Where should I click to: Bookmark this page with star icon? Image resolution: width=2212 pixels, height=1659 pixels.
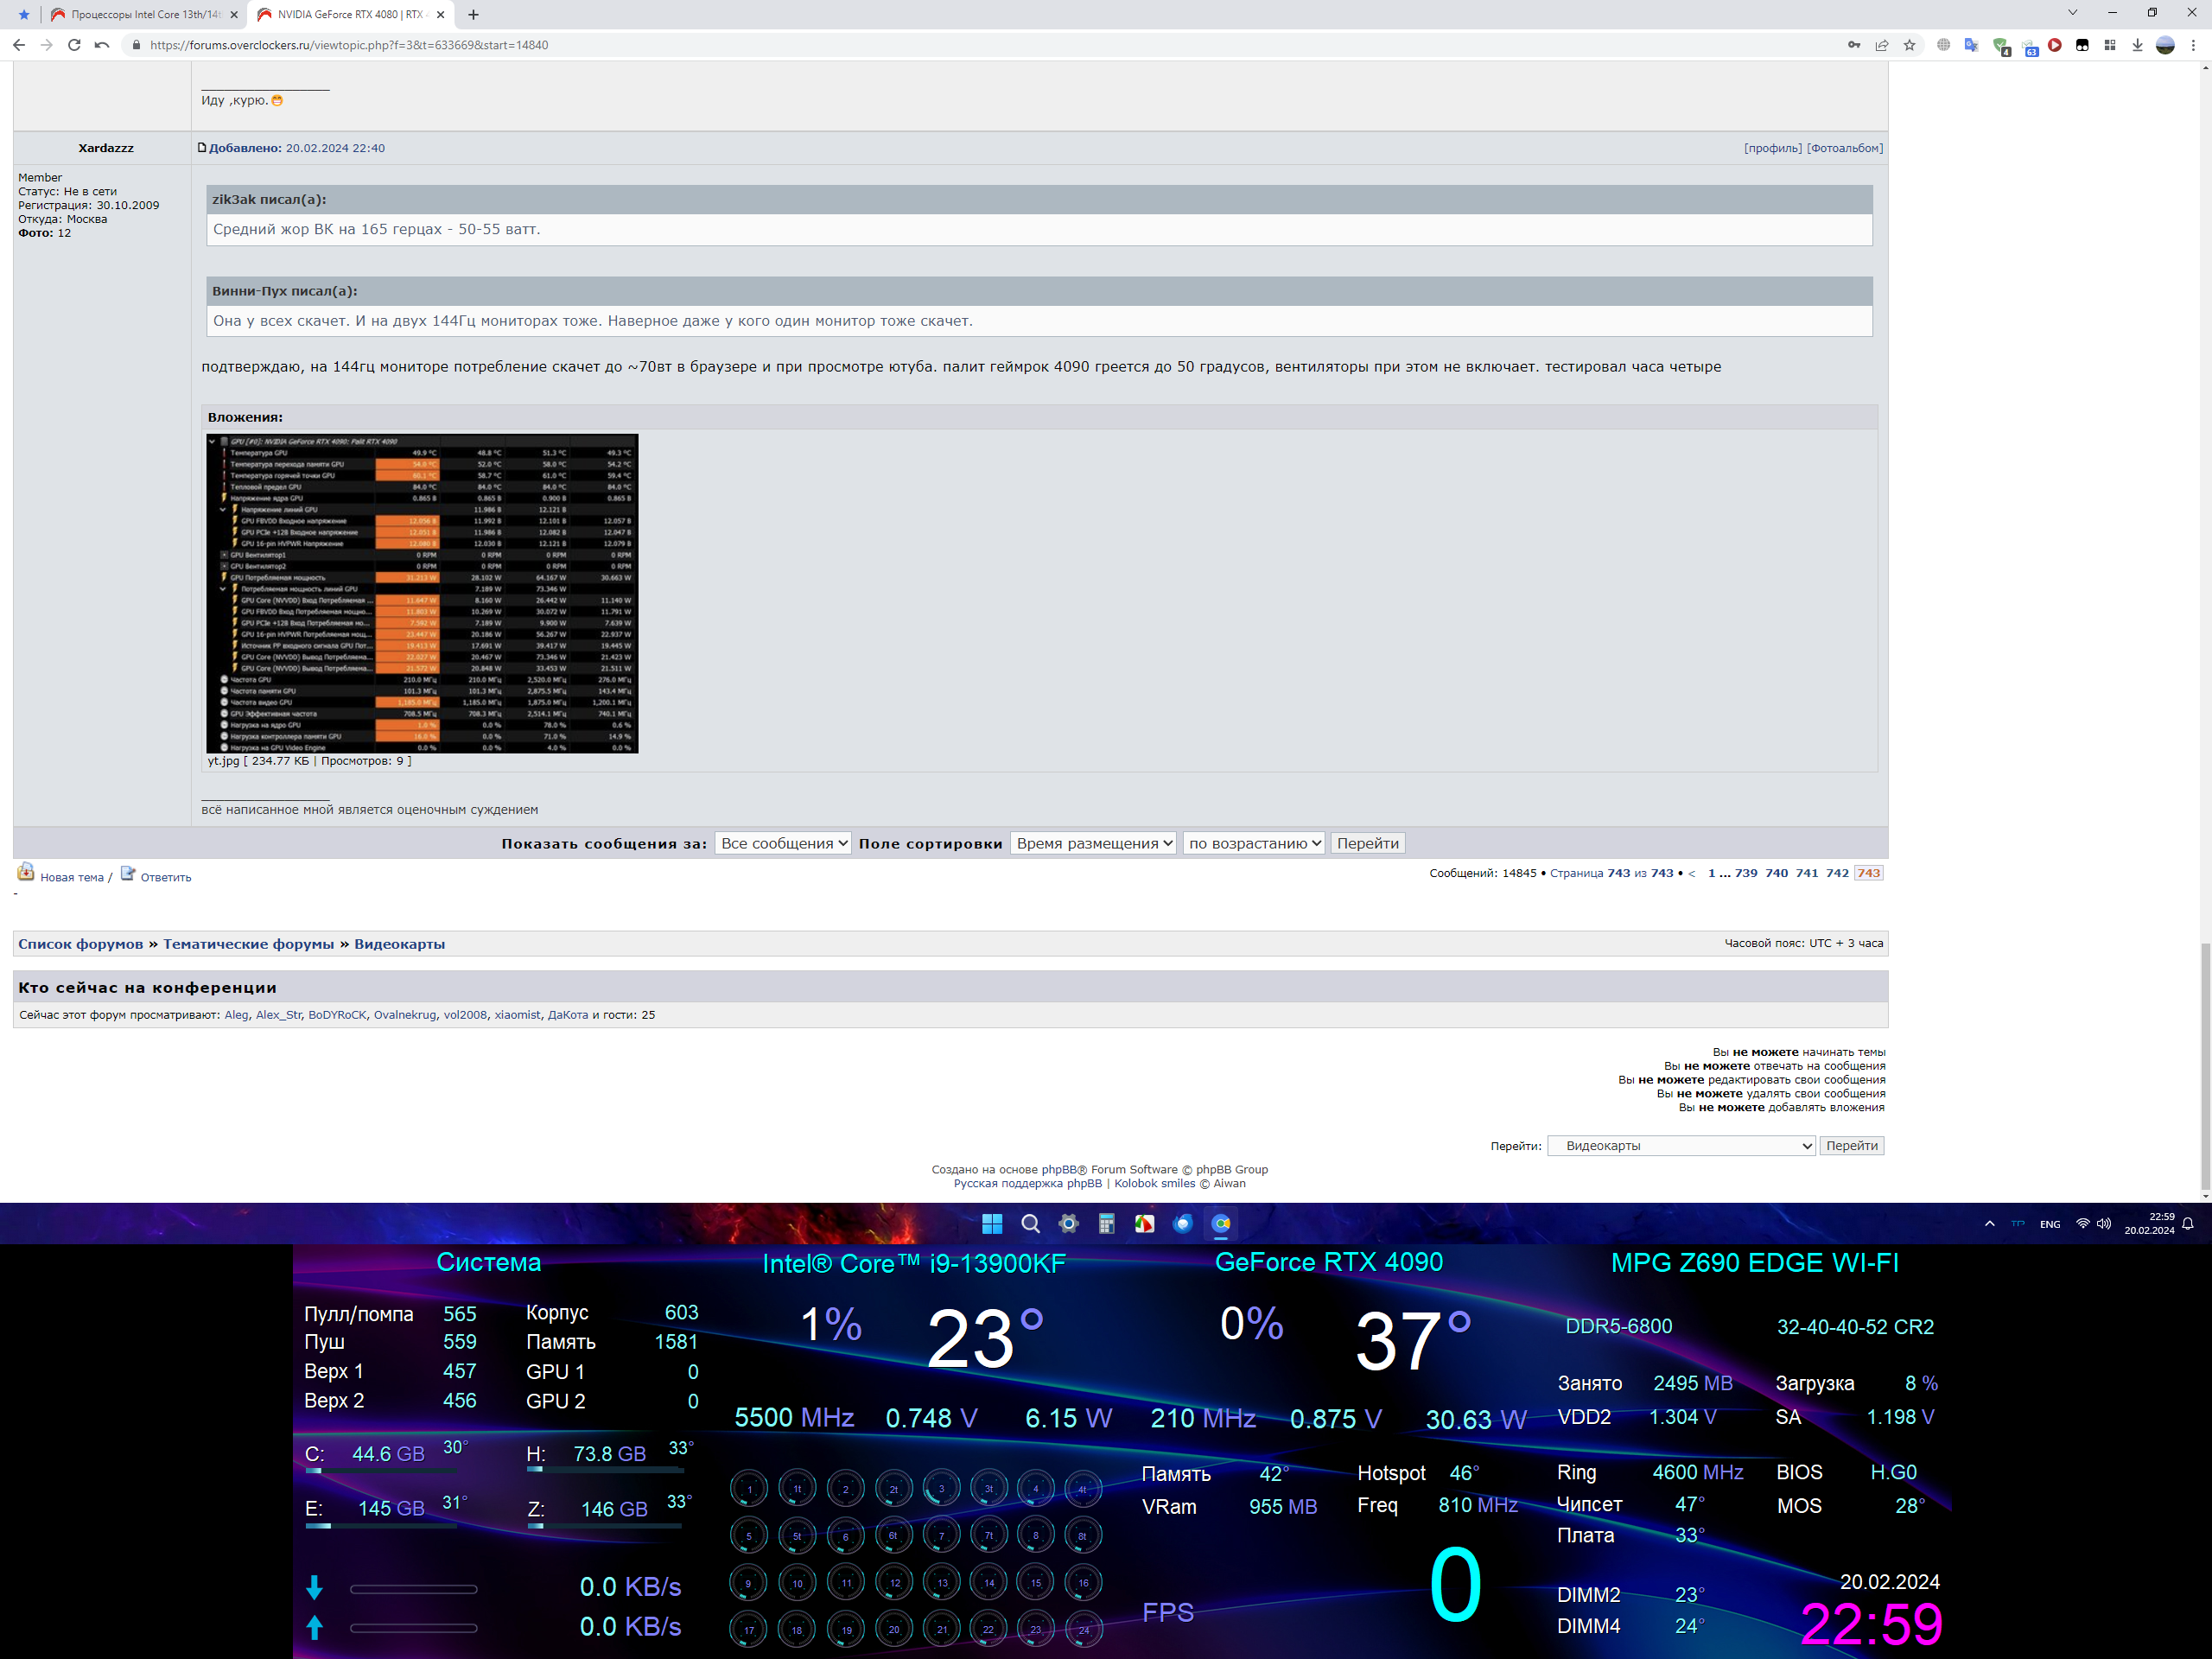(x=1909, y=45)
